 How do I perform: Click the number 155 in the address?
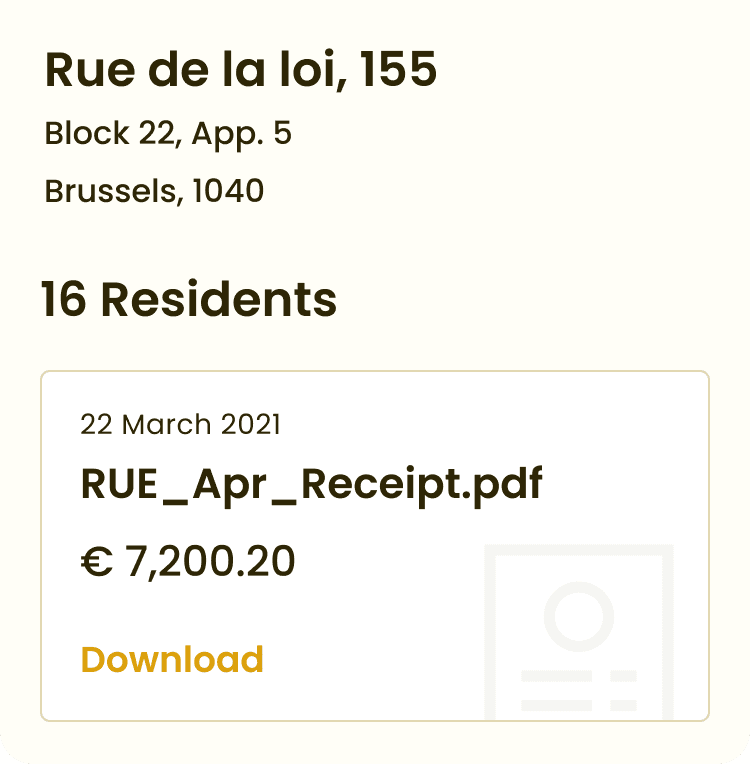pyautogui.click(x=398, y=69)
